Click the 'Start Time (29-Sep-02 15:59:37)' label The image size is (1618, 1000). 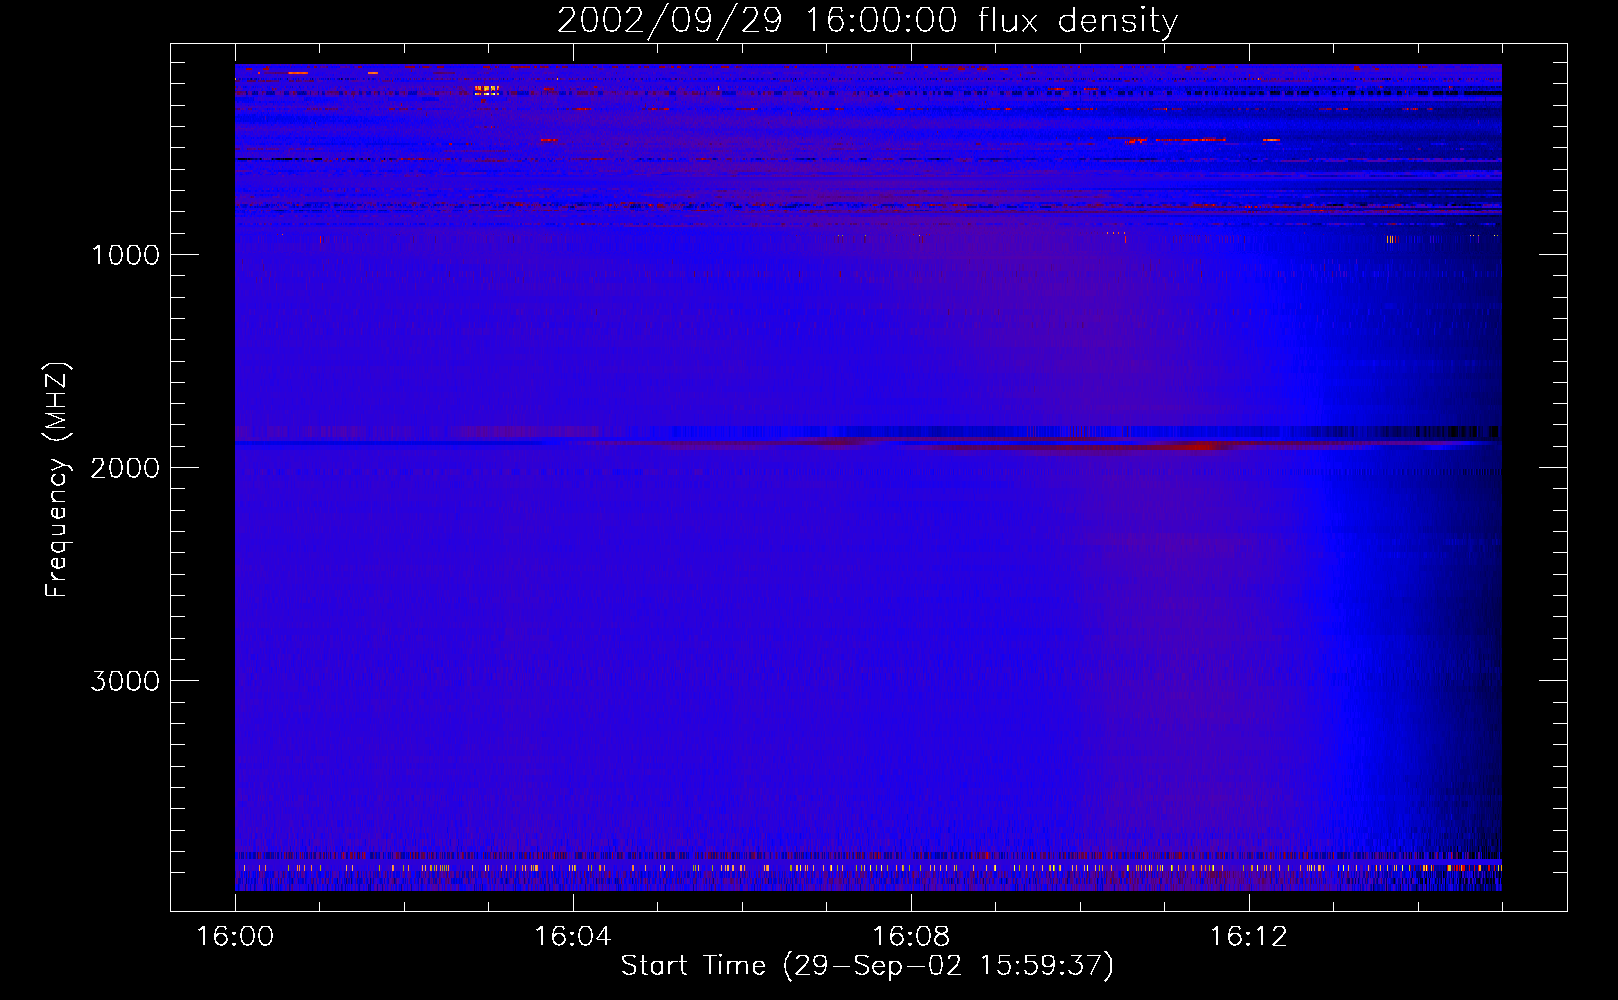(x=867, y=965)
